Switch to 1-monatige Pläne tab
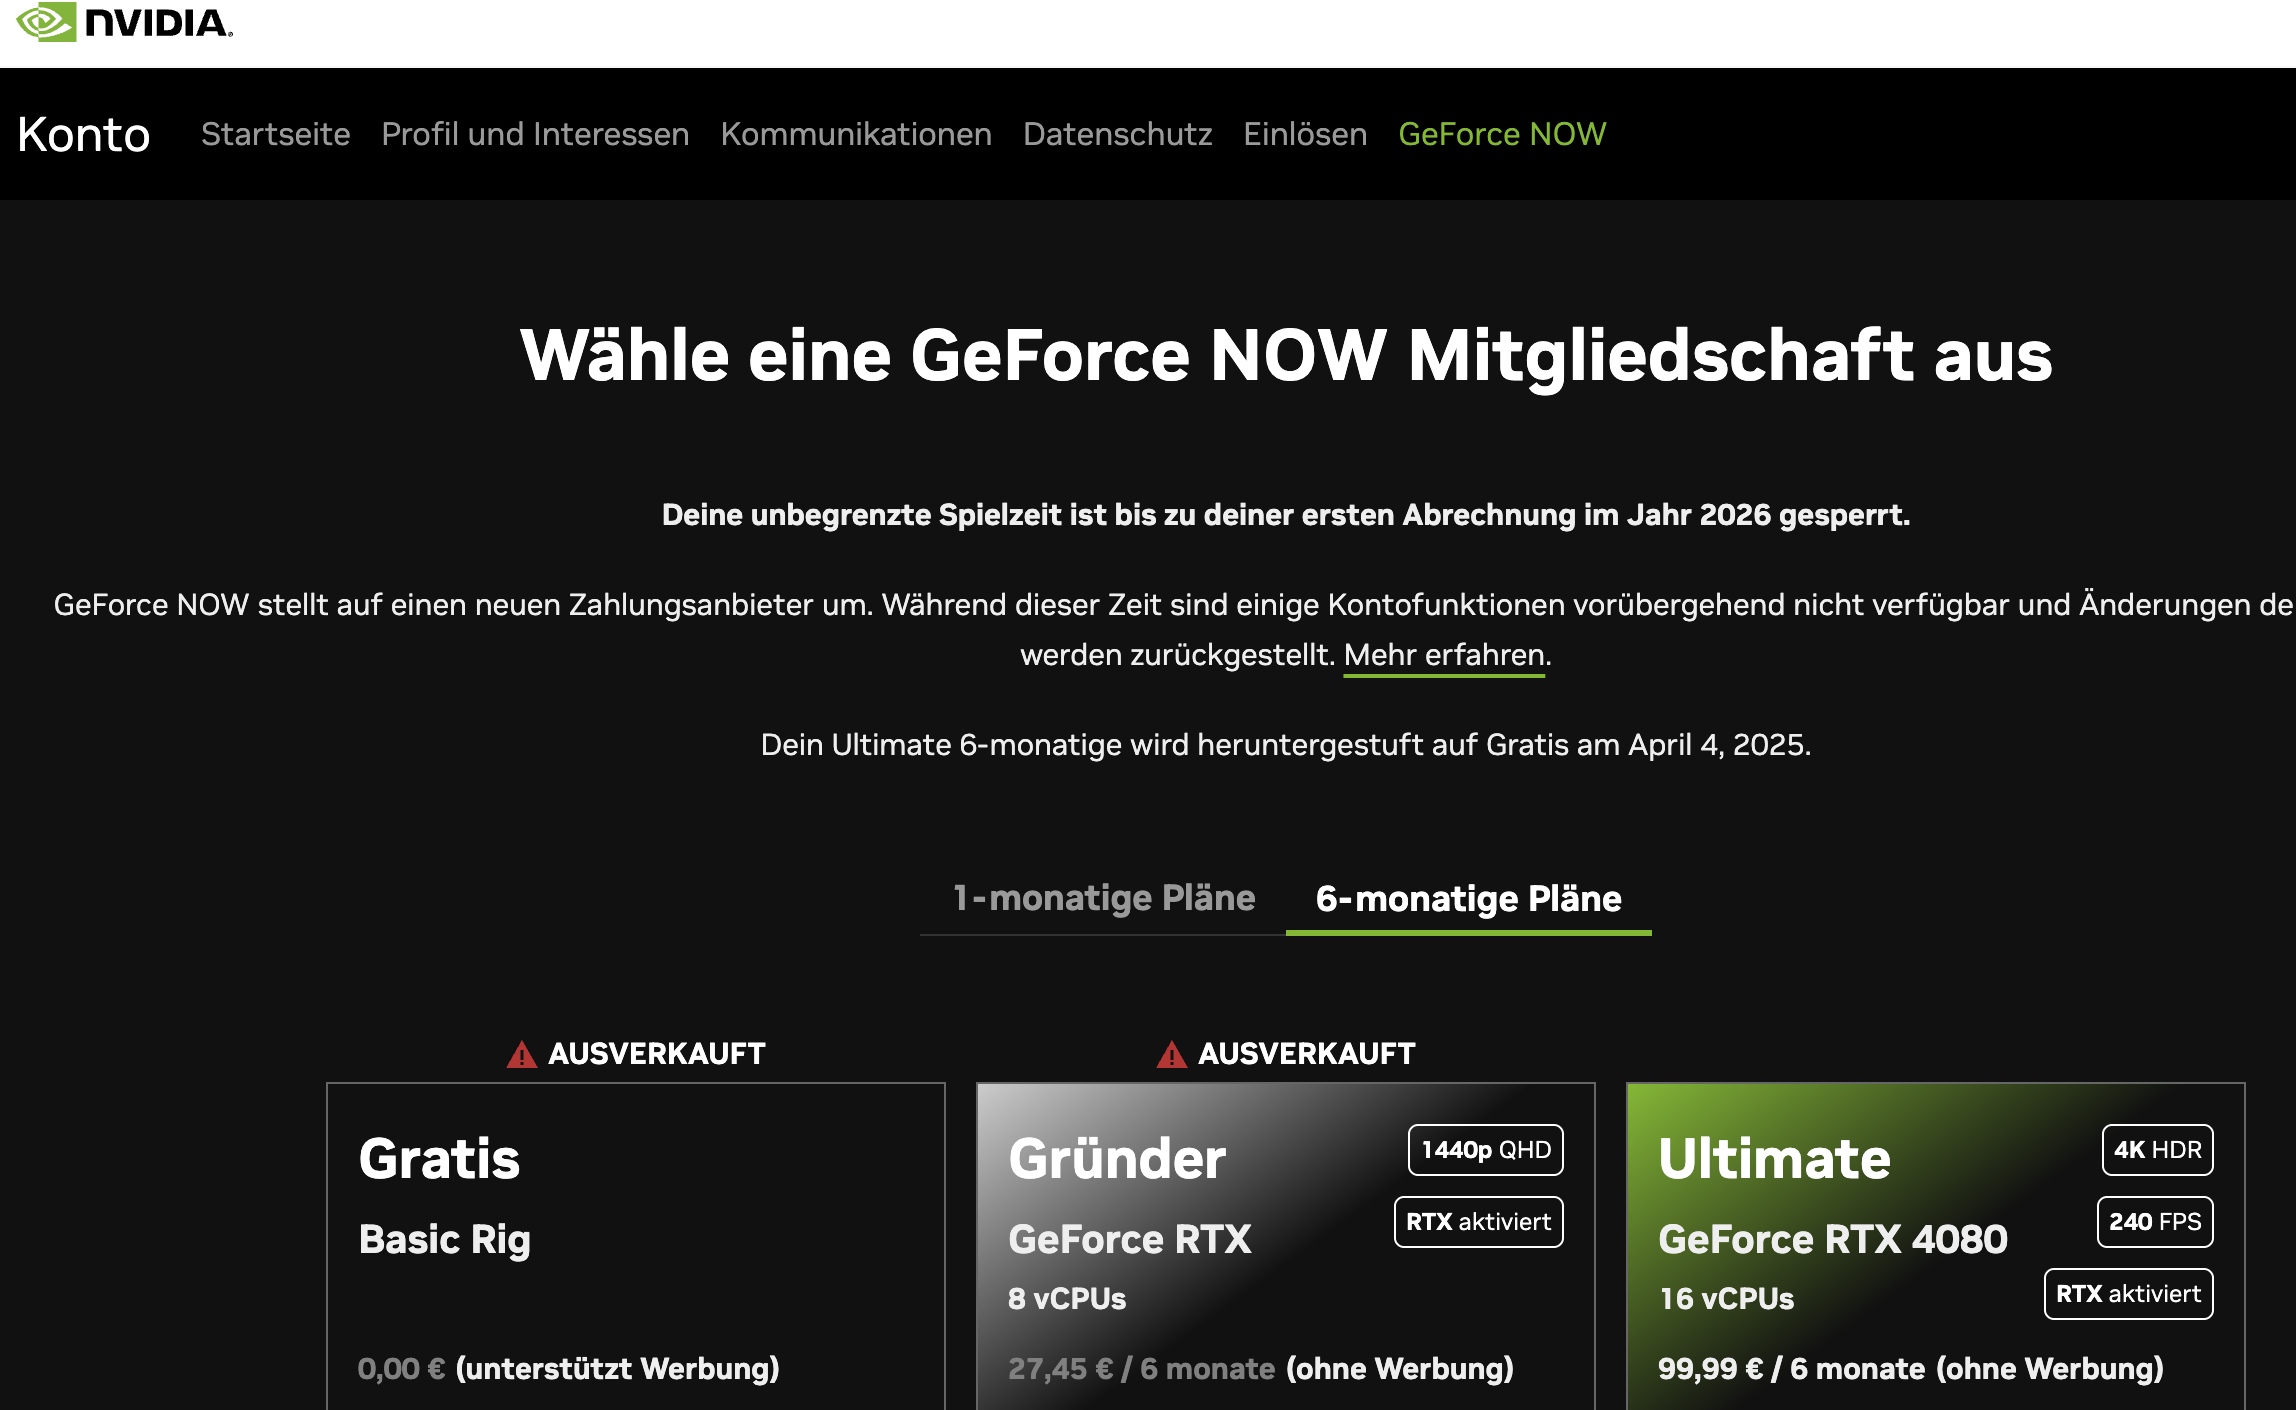The width and height of the screenshot is (2296, 1410). click(x=1103, y=898)
